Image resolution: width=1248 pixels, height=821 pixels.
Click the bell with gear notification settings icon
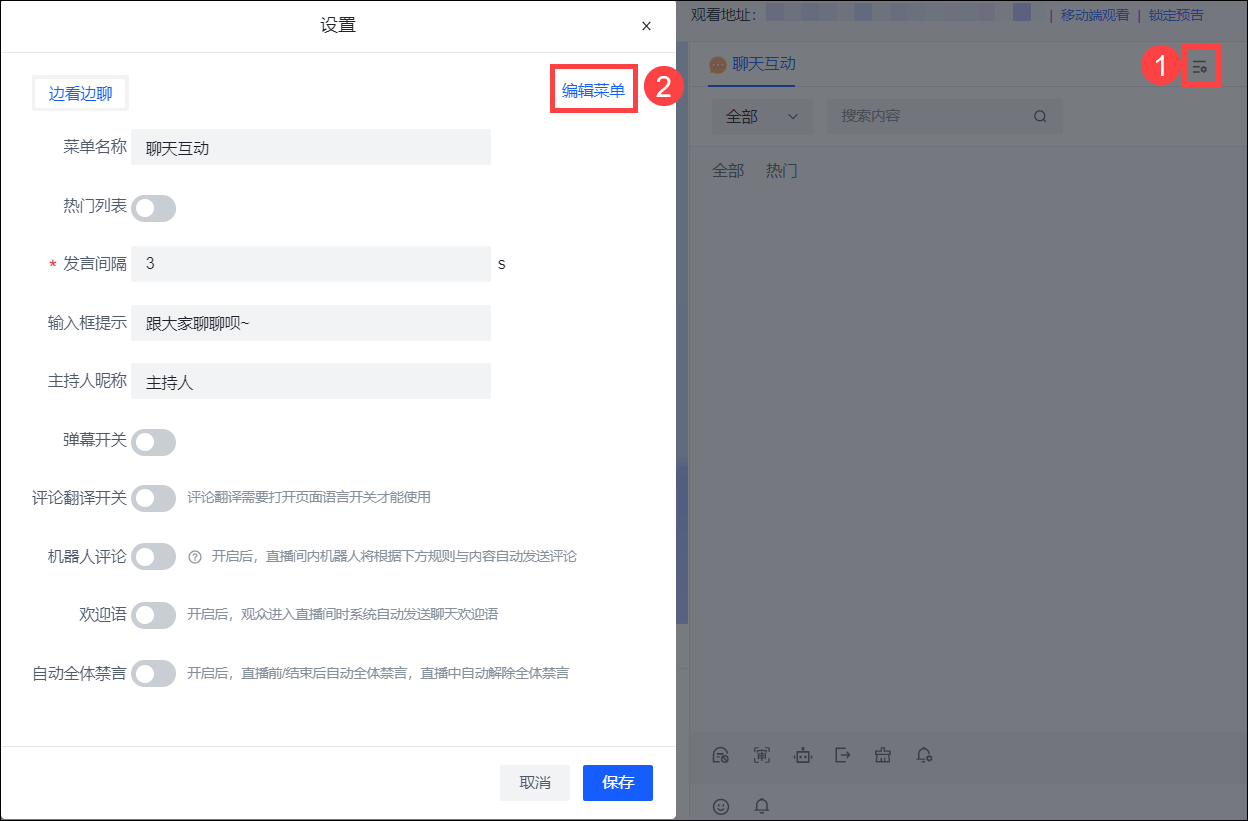pos(925,755)
